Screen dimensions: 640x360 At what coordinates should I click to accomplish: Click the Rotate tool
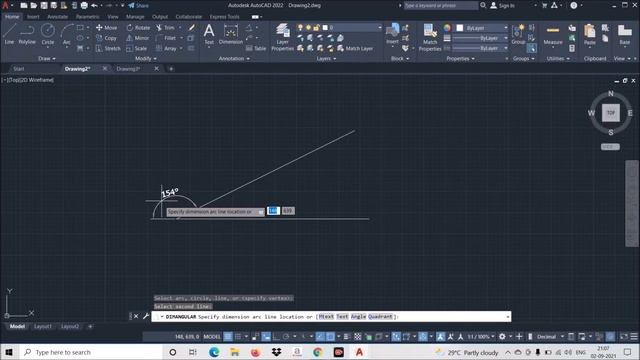(x=138, y=27)
